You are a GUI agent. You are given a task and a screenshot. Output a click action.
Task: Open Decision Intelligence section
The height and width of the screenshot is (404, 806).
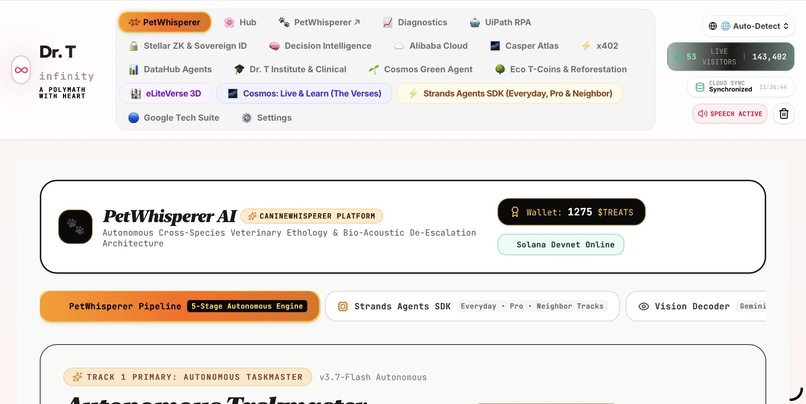point(320,46)
